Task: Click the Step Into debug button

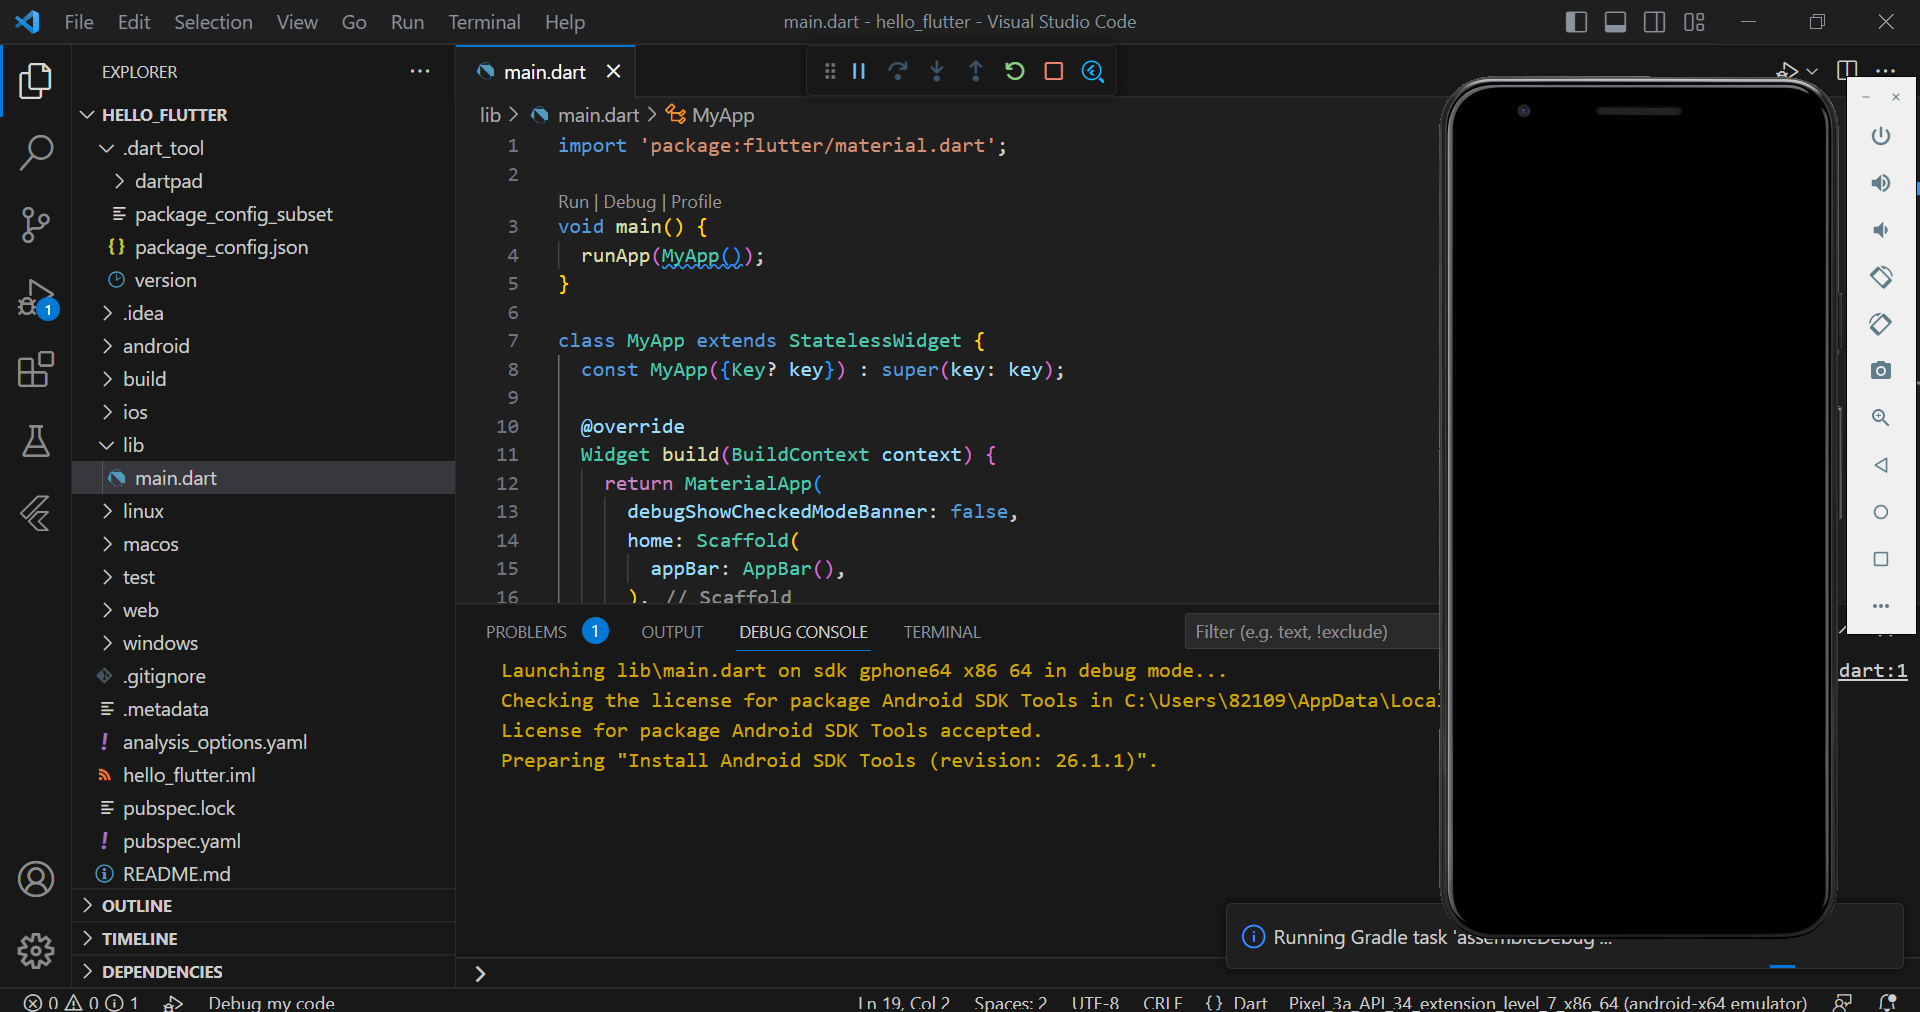Action: coord(937,71)
